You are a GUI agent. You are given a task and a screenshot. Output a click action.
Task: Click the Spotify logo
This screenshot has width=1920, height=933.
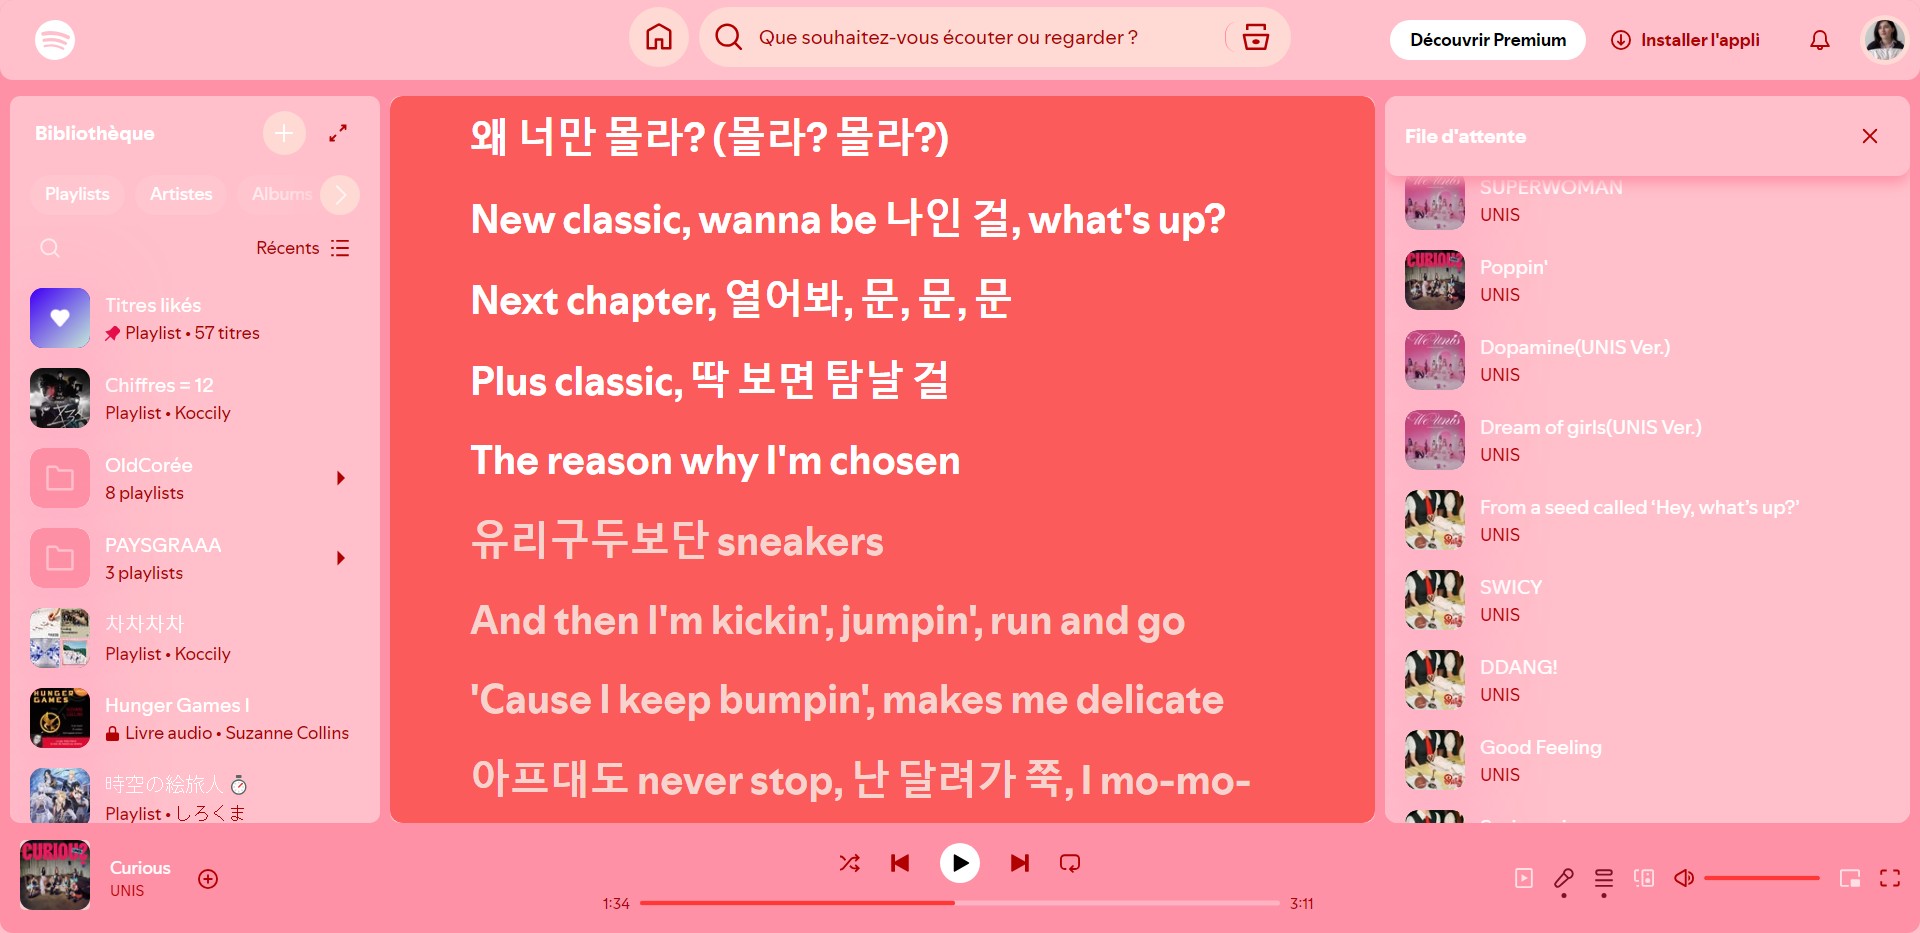coord(55,40)
